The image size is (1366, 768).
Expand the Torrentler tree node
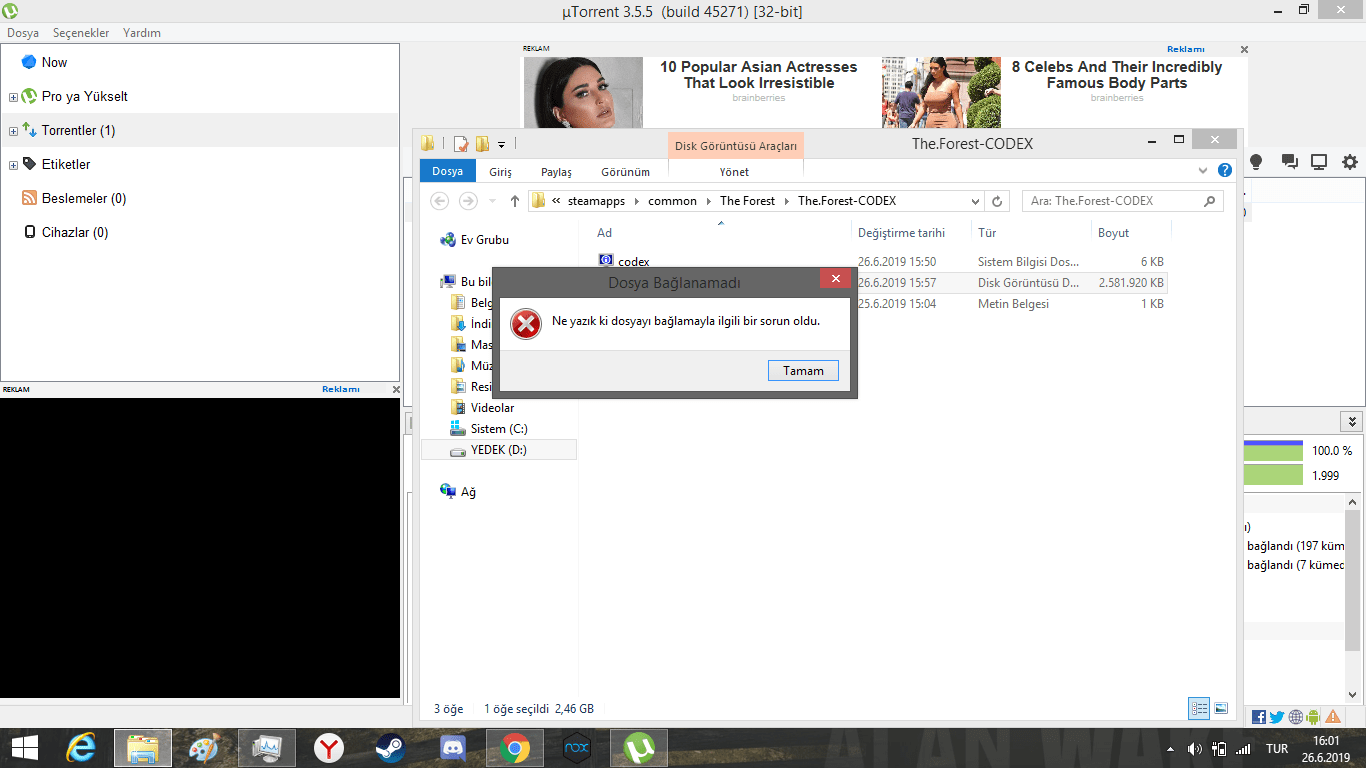(13, 131)
